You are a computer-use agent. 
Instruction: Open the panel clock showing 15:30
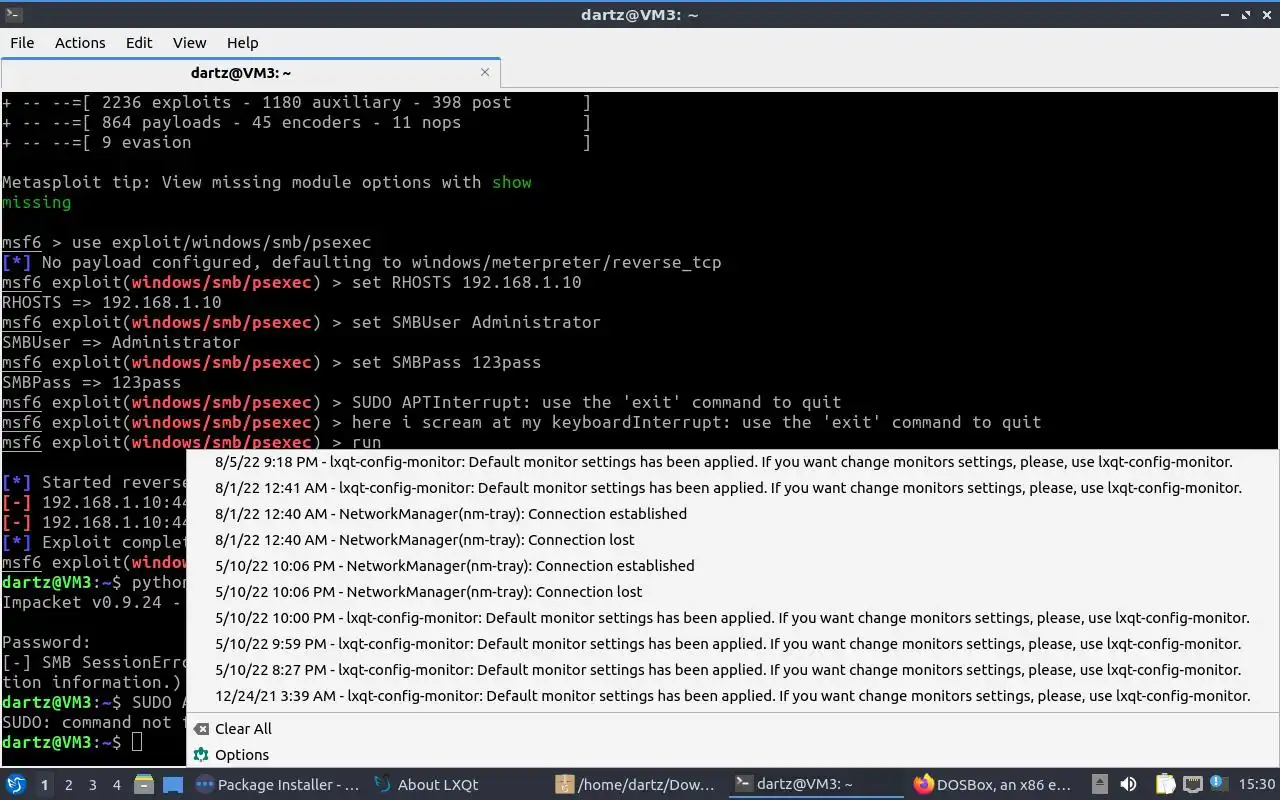coord(1256,785)
